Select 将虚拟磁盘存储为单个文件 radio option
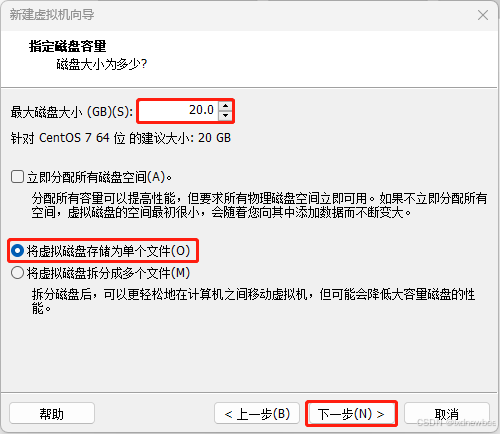This screenshot has height=434, width=500. point(17,251)
